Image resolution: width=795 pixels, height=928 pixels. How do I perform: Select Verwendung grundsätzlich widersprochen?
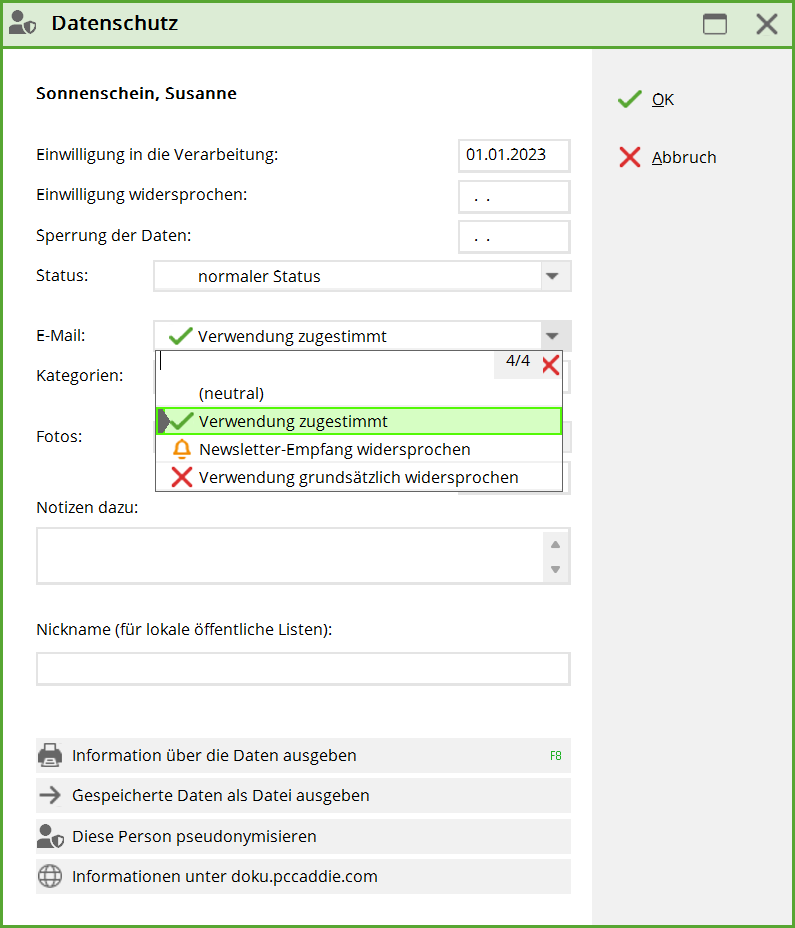click(358, 478)
